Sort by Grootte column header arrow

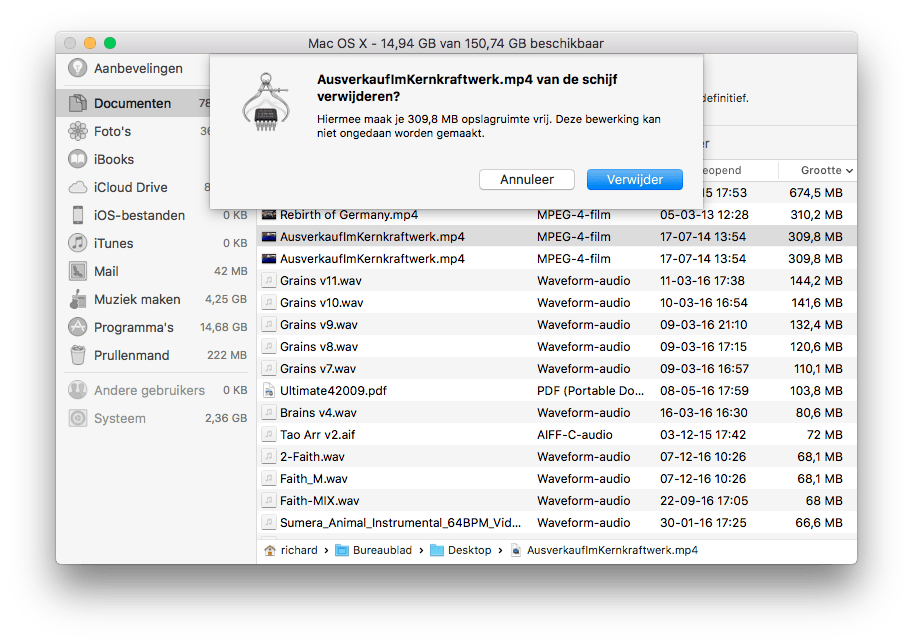pyautogui.click(x=850, y=171)
